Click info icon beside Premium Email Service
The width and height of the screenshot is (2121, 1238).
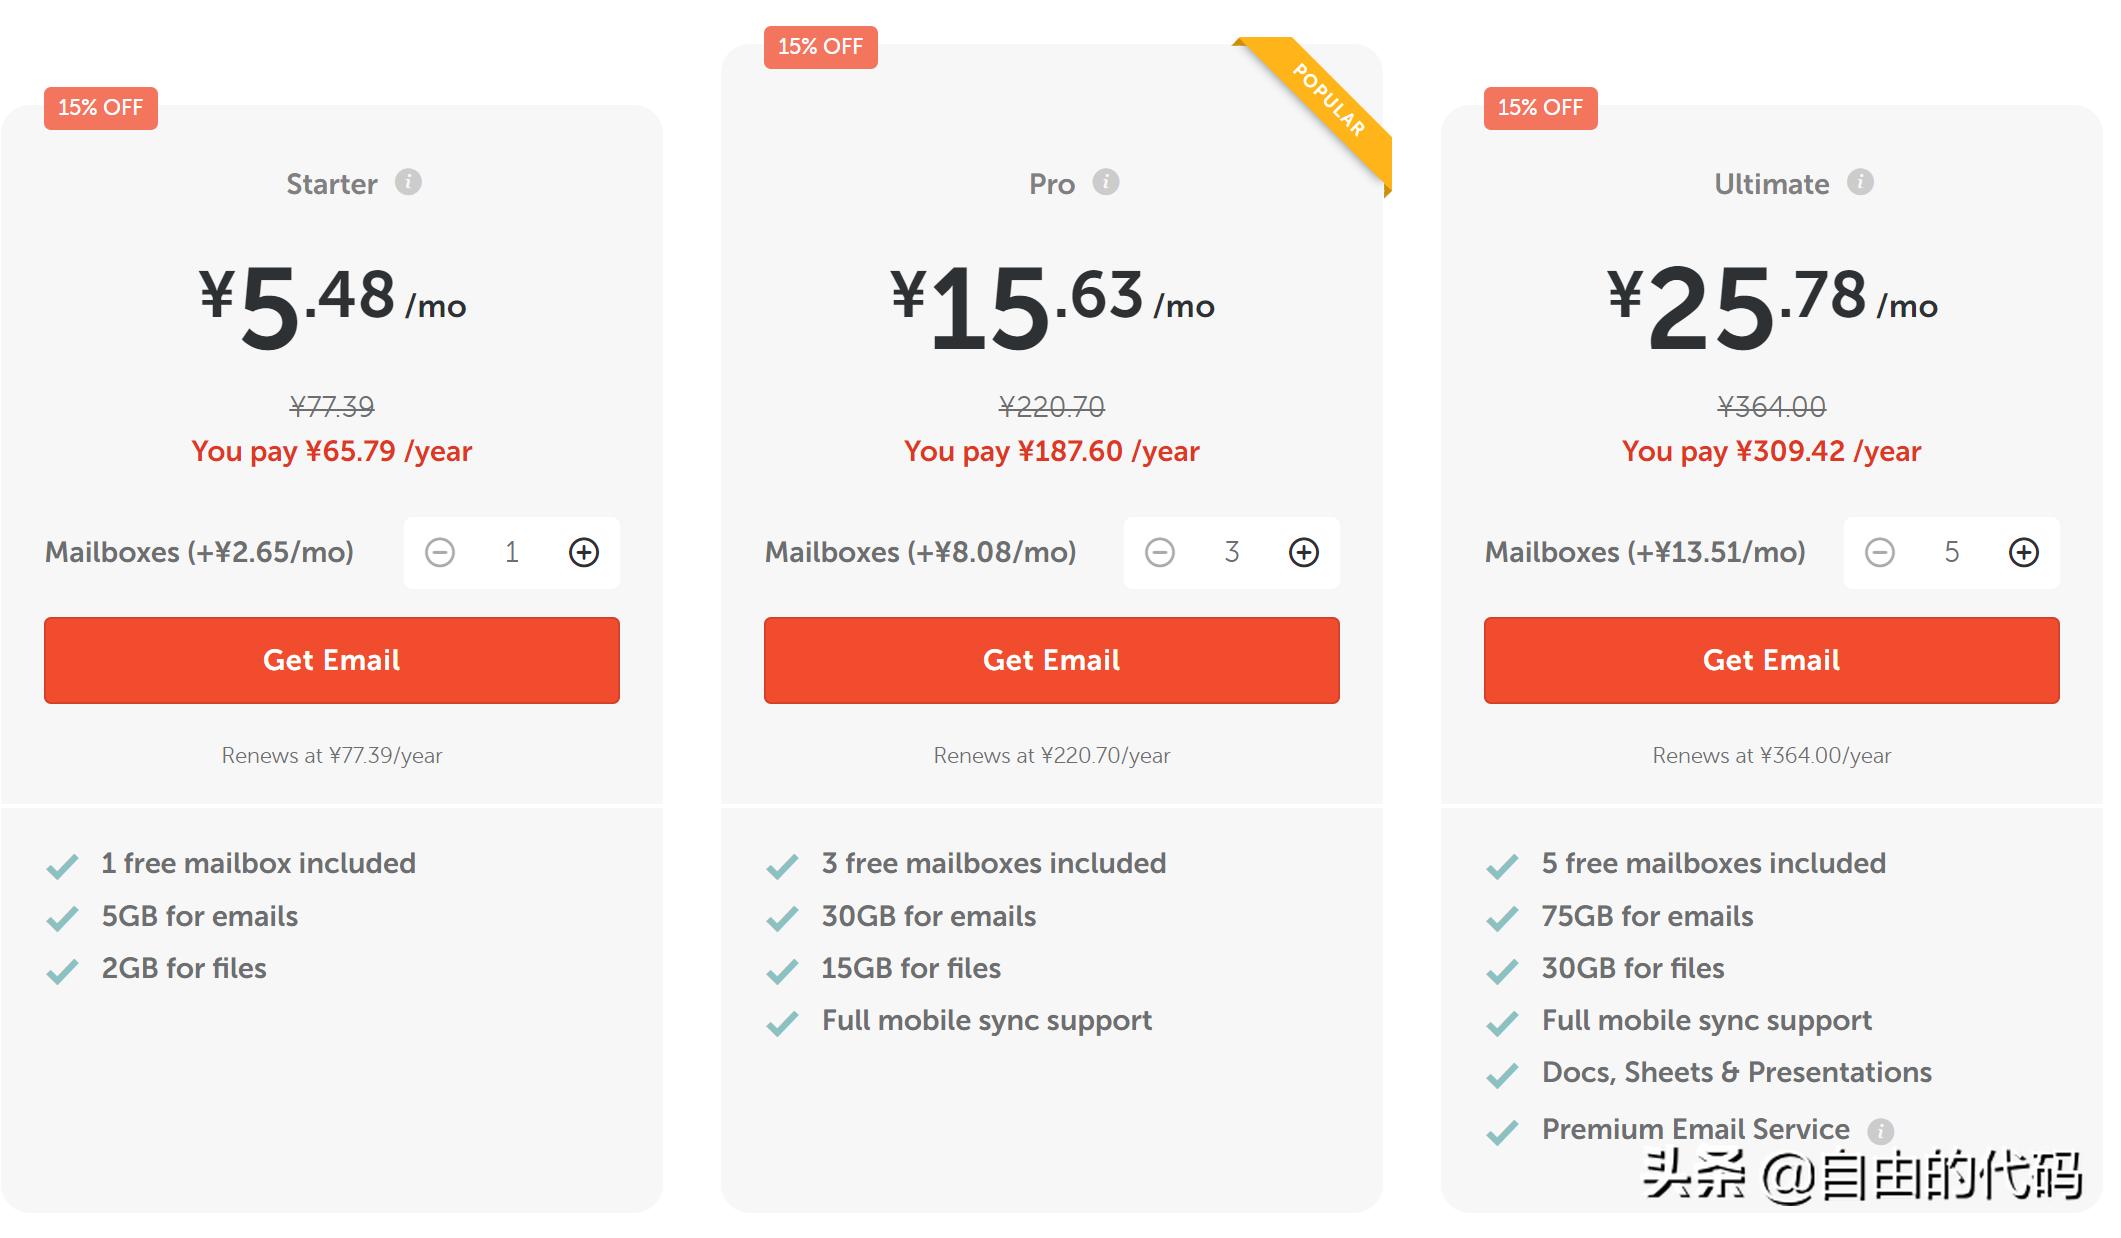coord(1880,1131)
